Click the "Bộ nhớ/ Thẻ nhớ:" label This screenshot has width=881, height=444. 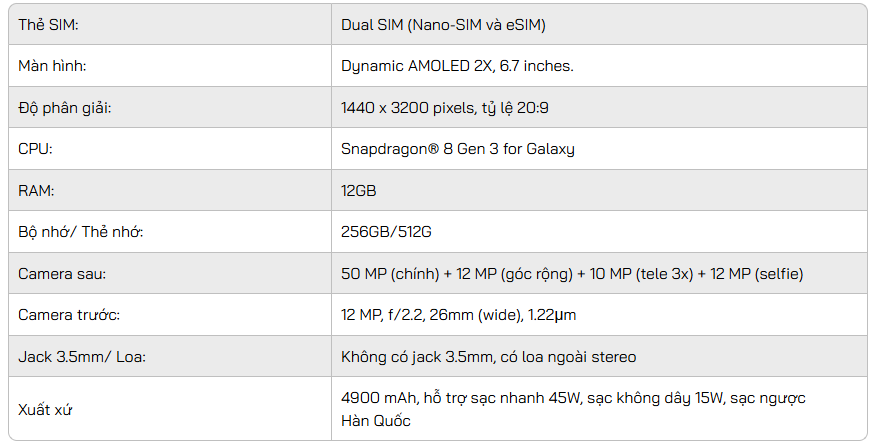(x=80, y=232)
